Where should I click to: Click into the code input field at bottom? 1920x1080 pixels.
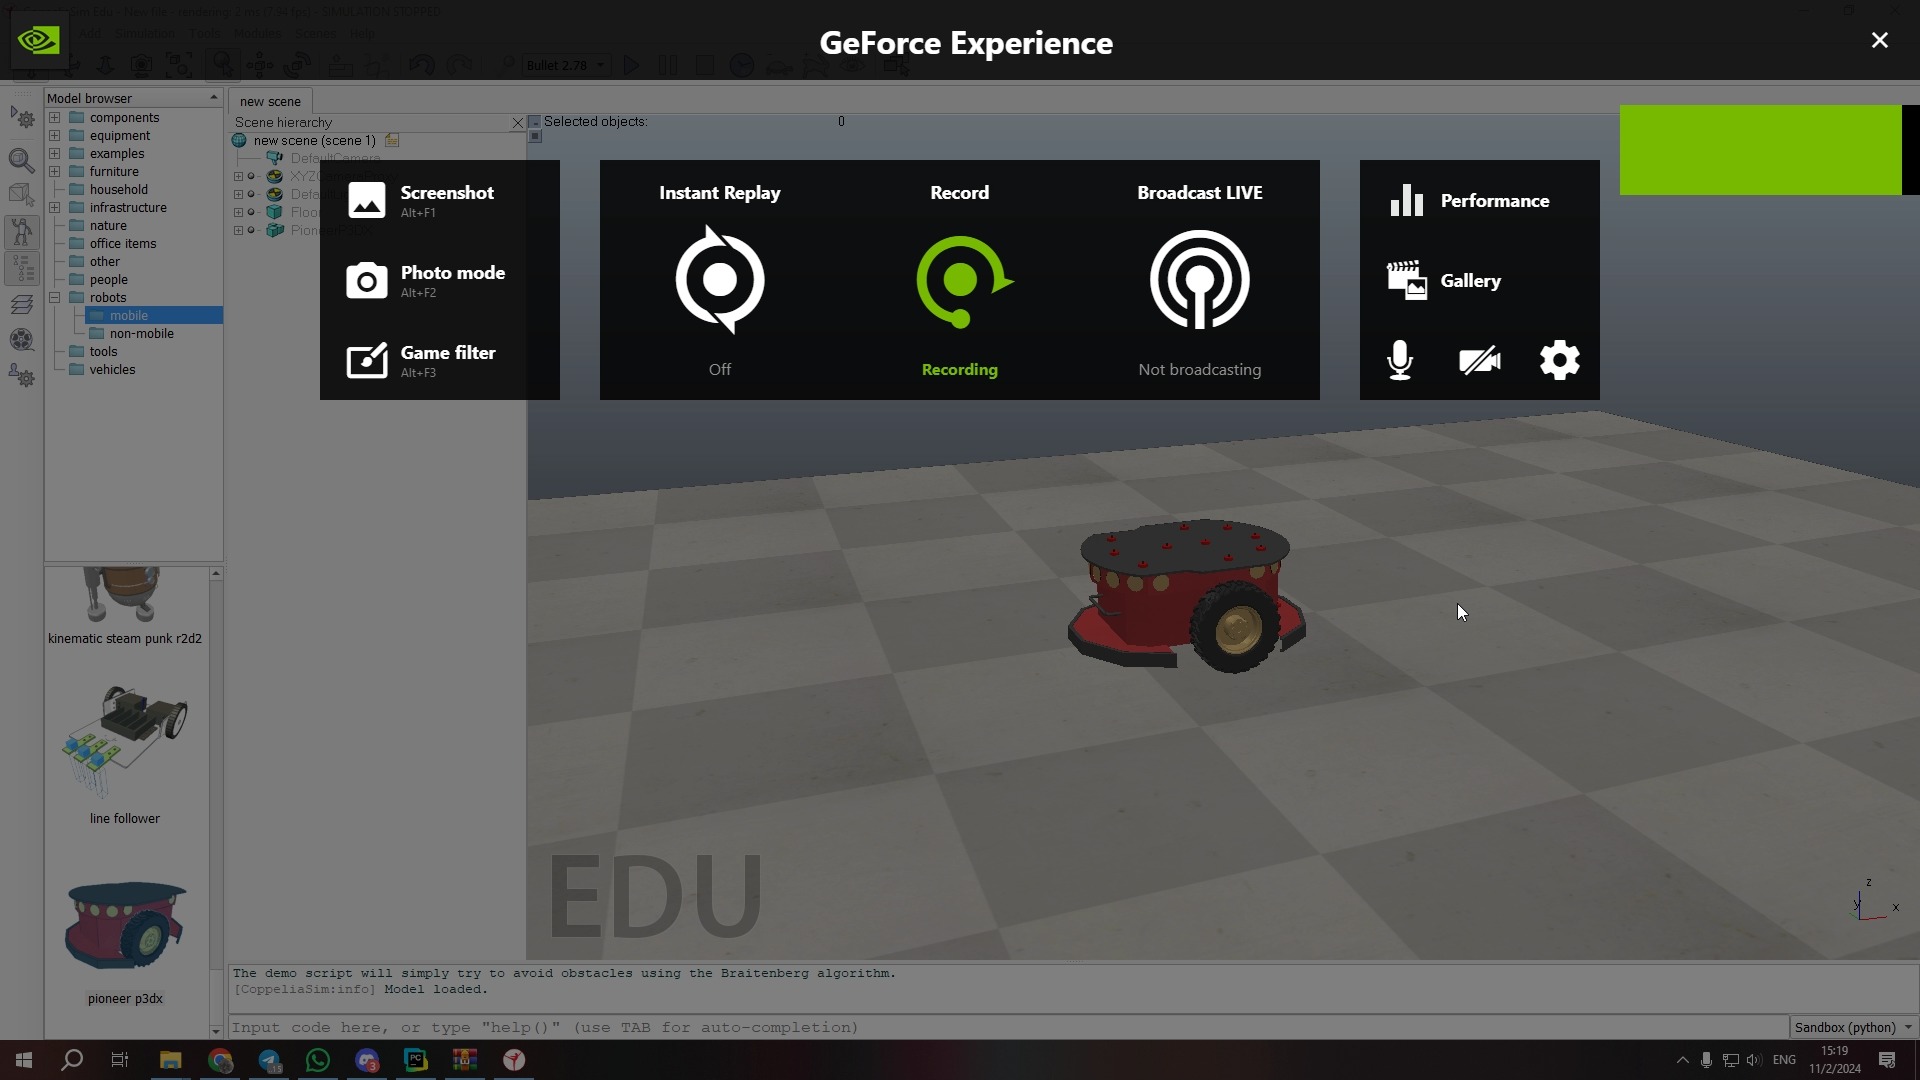click(x=700, y=1027)
